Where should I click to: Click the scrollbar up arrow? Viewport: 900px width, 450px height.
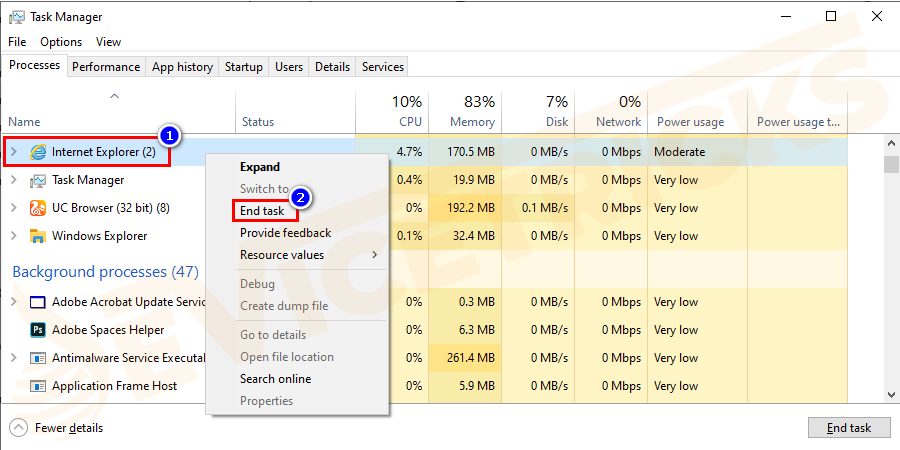point(891,143)
